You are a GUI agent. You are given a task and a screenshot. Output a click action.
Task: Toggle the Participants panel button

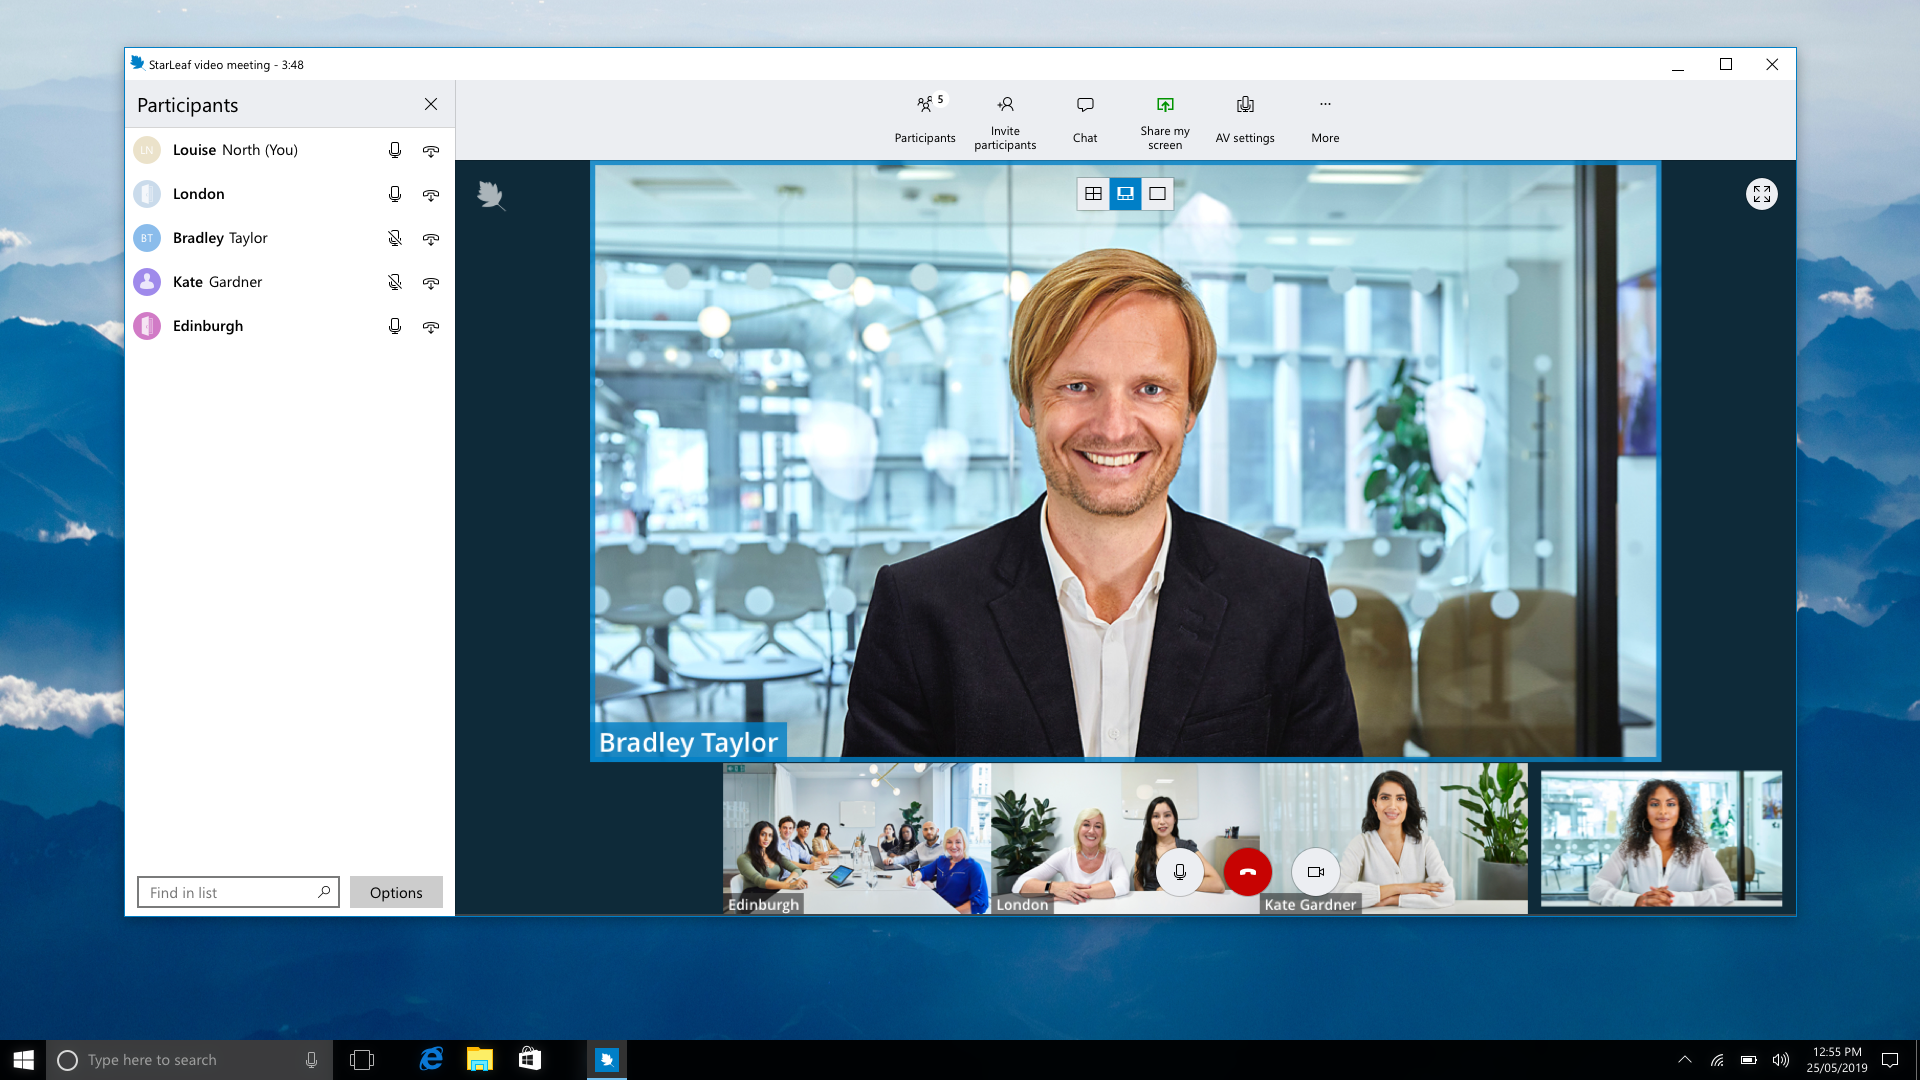[925, 120]
